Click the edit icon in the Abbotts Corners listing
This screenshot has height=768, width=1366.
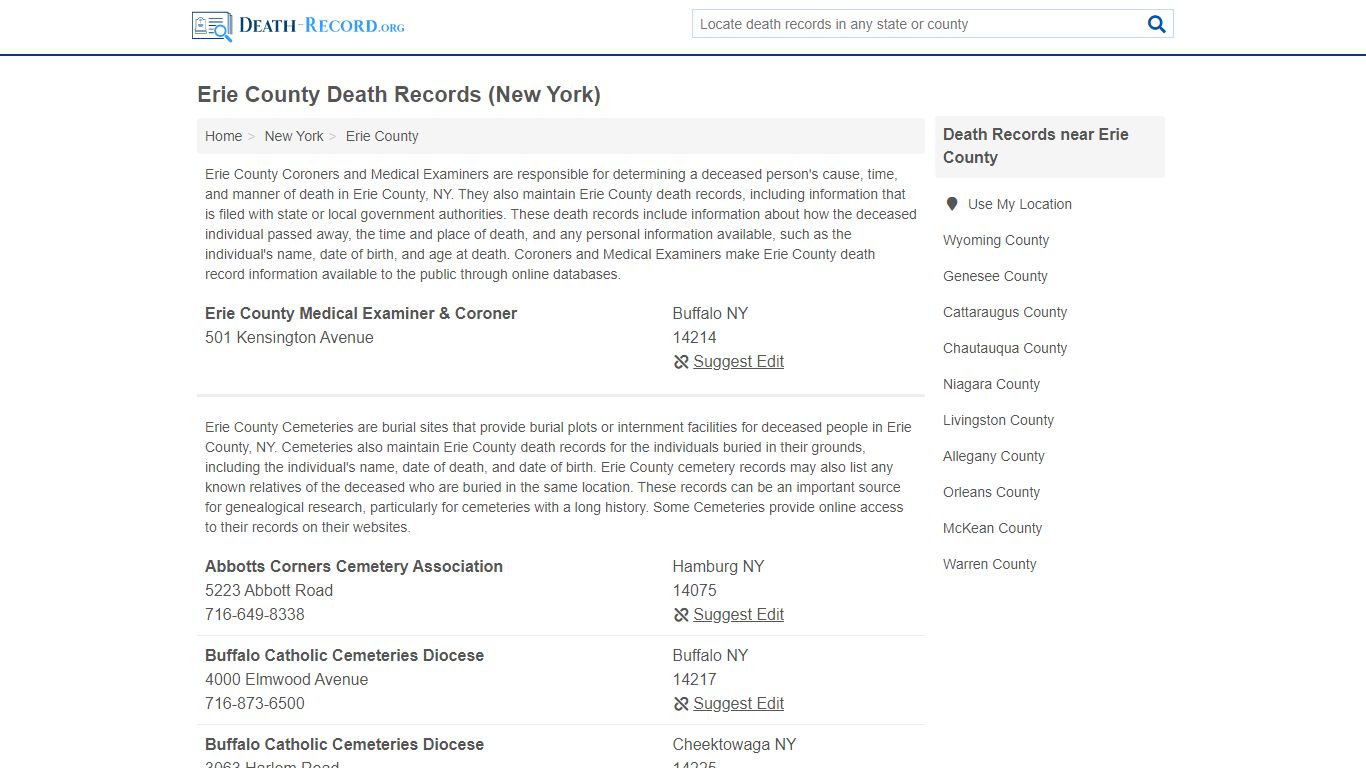(681, 615)
